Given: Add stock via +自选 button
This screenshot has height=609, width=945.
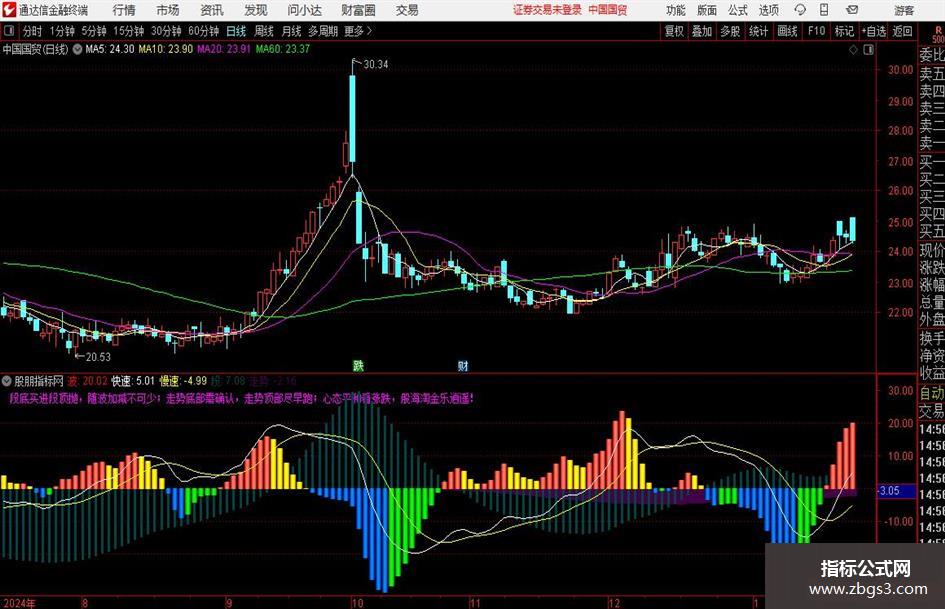Looking at the screenshot, I should 874,31.
